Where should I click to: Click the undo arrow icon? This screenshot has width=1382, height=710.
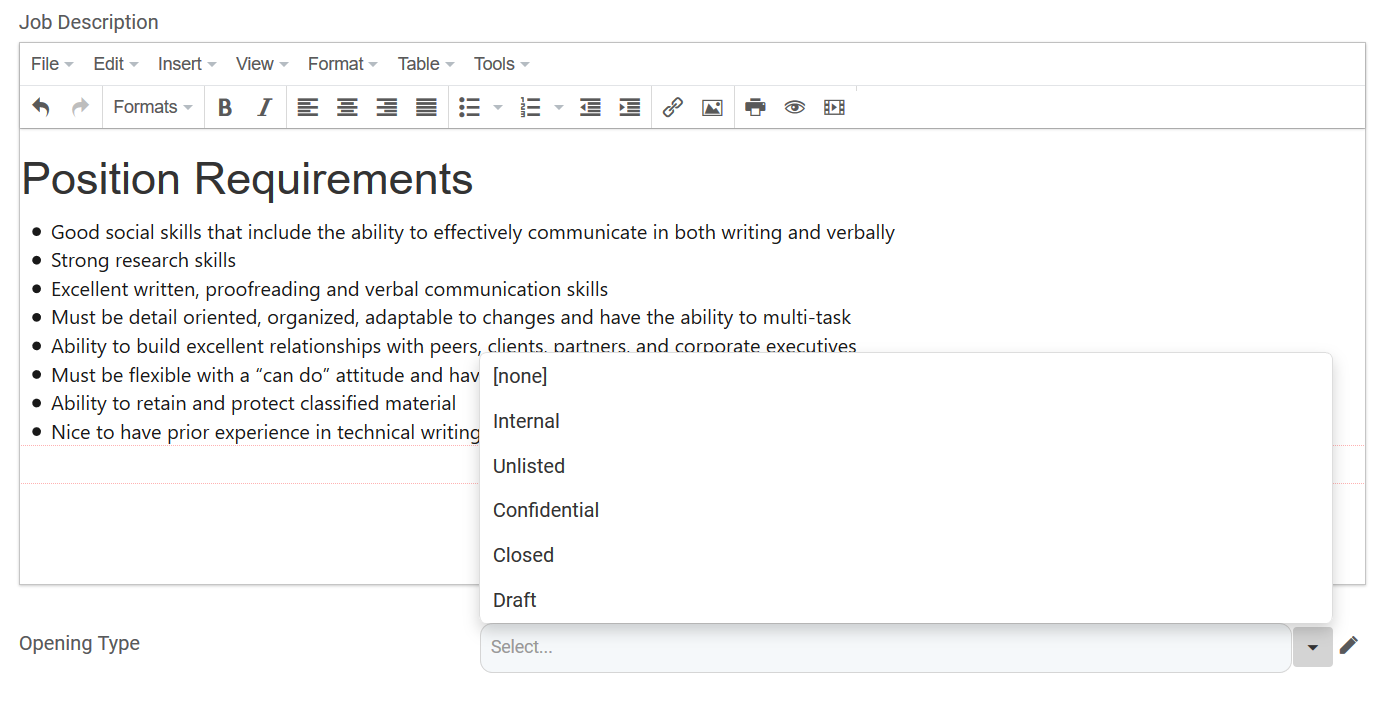point(41,107)
